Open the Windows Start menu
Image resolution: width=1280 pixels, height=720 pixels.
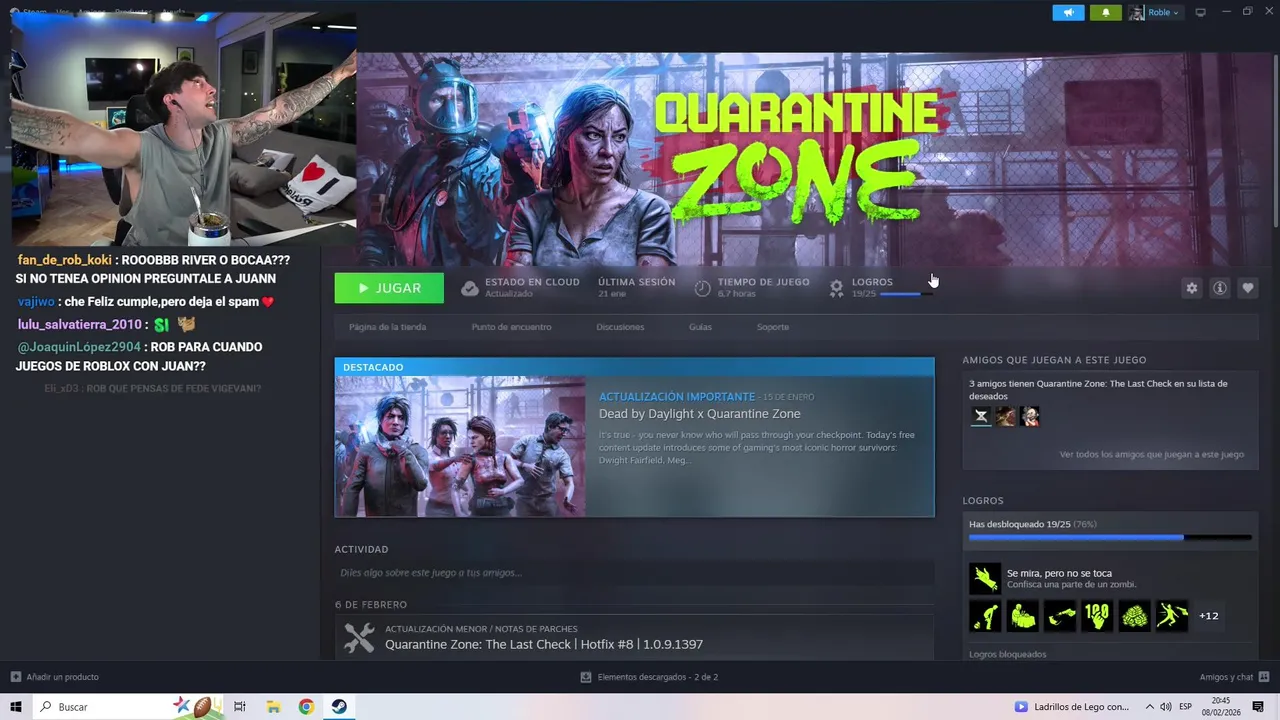pyautogui.click(x=16, y=707)
